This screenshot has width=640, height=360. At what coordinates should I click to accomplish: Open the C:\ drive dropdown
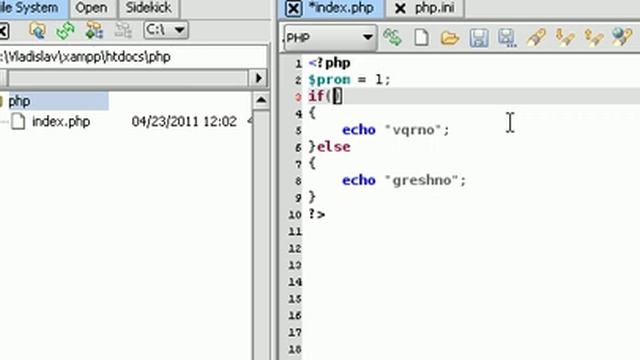pyautogui.click(x=166, y=30)
